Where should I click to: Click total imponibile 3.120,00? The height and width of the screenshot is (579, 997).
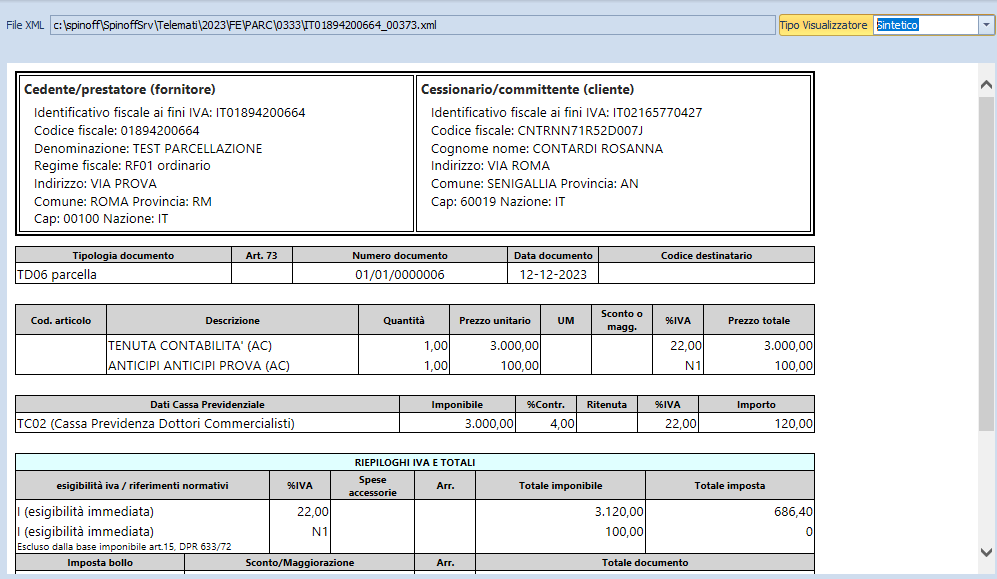619,512
